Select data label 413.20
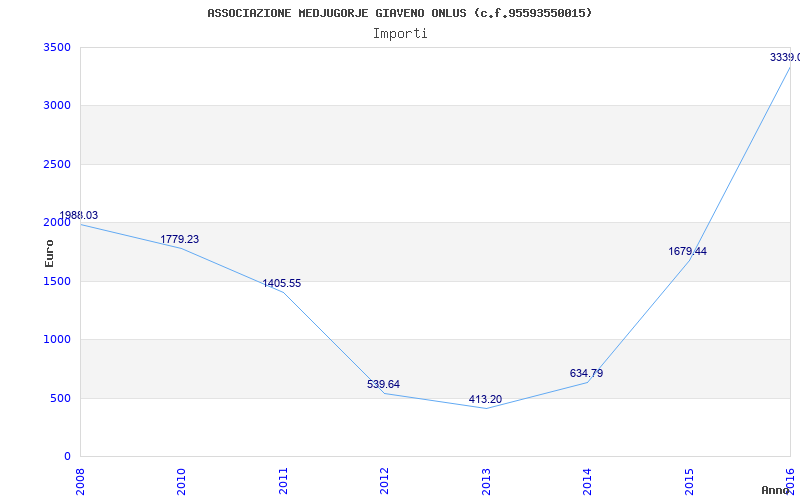Screen dimensions: 800x500 point(485,399)
